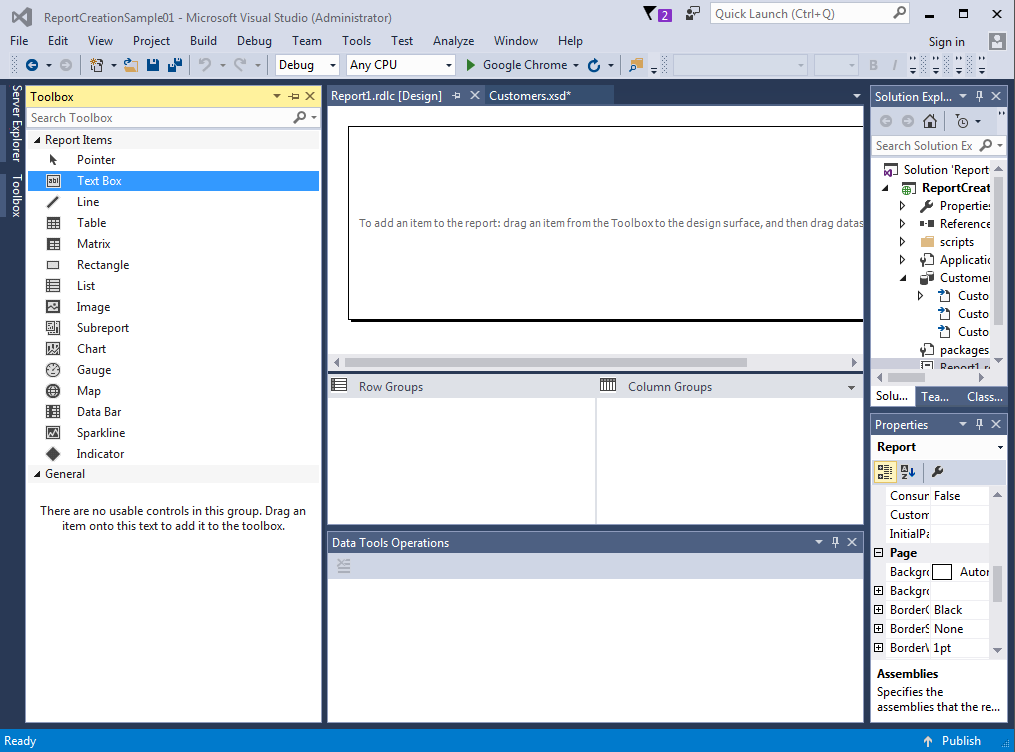Click the Solution Explorer Home icon

click(930, 121)
